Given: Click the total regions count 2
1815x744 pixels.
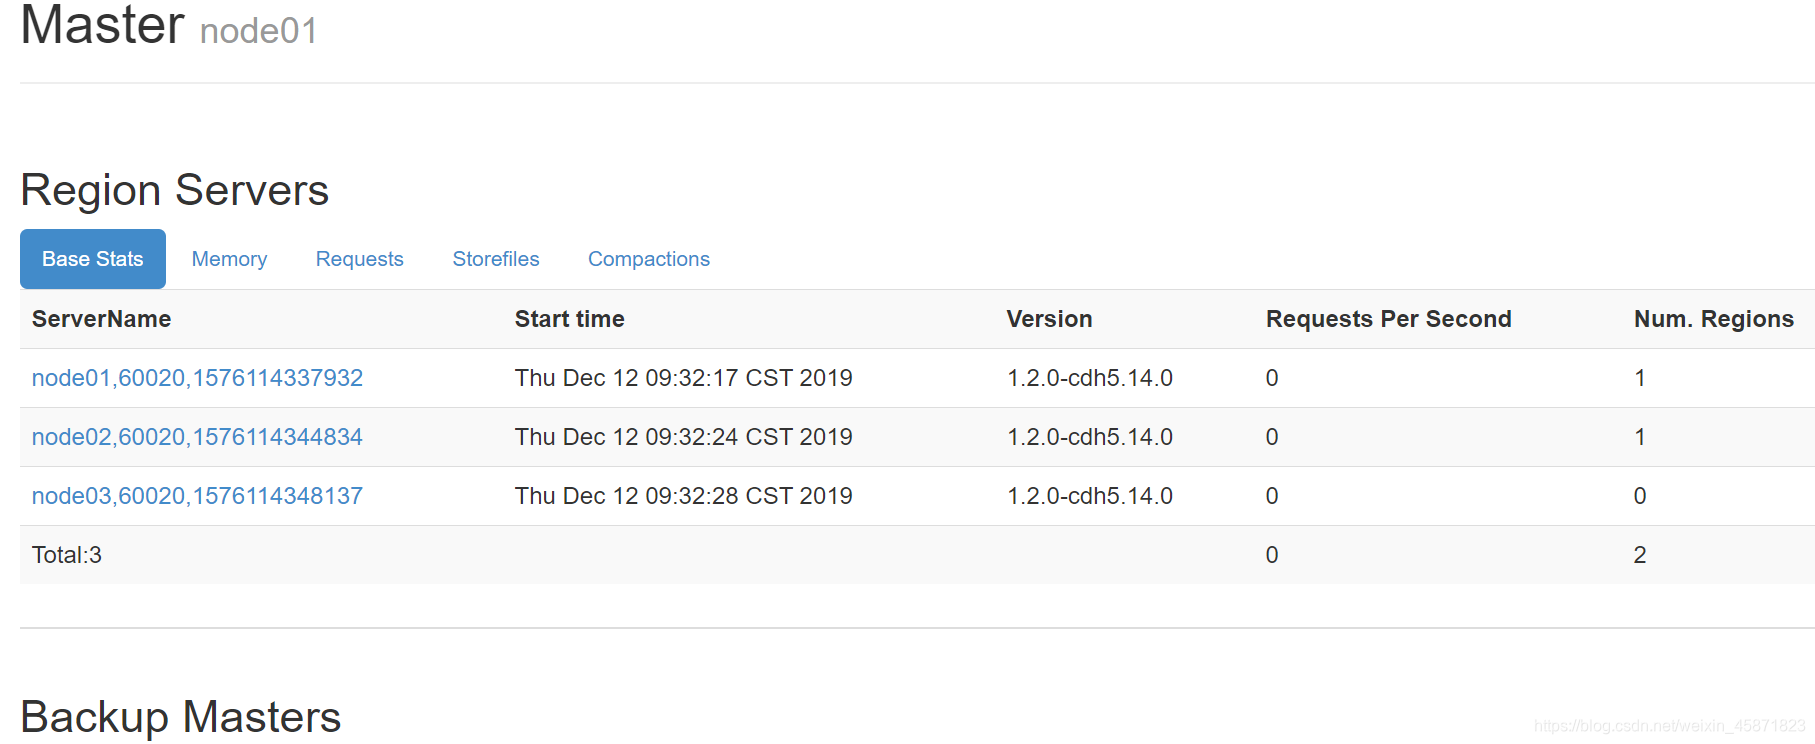Looking at the screenshot, I should pos(1640,555).
